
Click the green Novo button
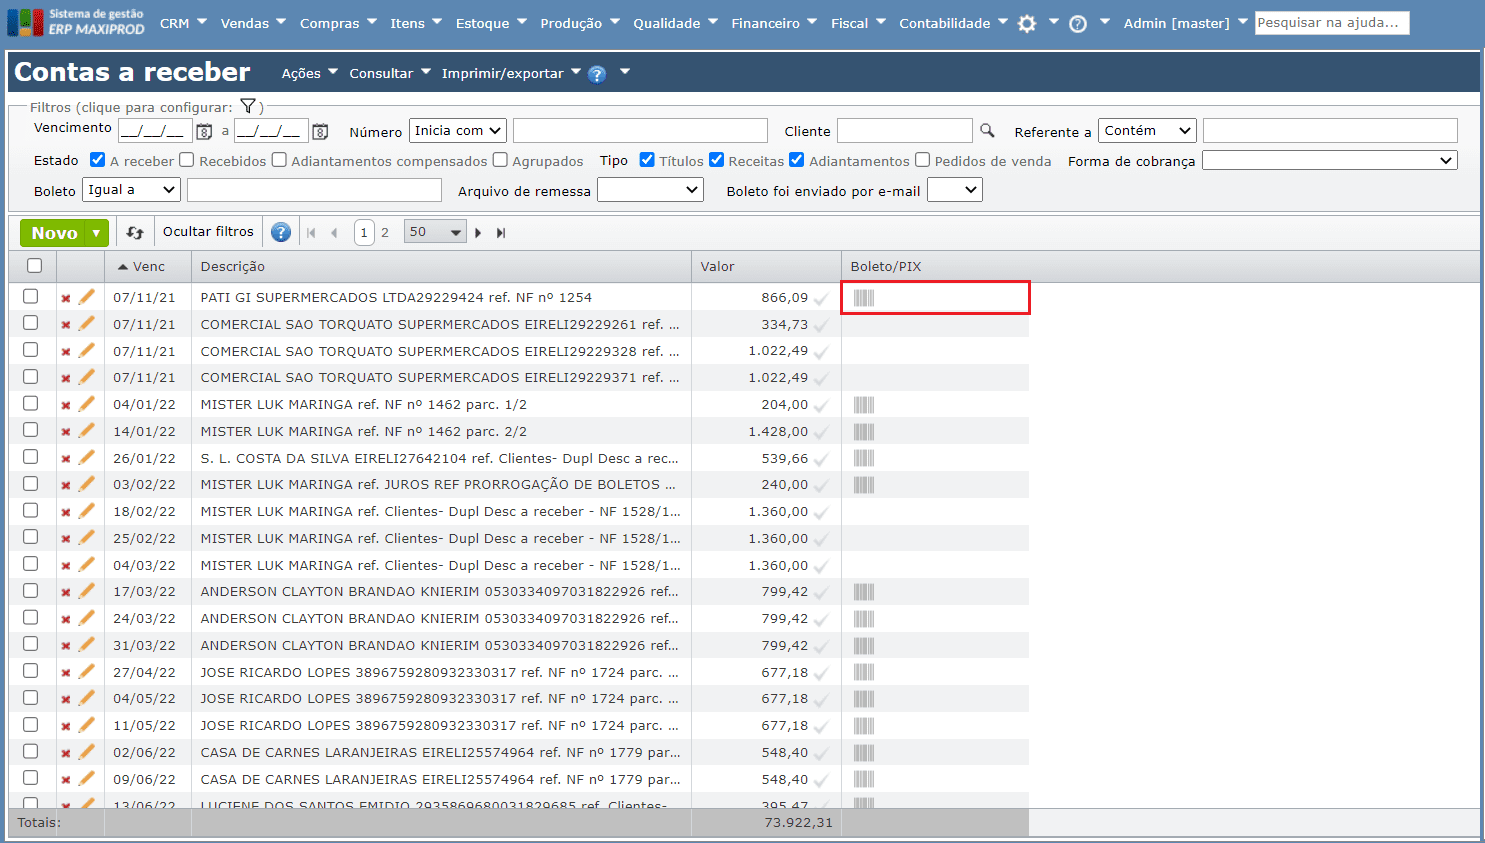[54, 233]
